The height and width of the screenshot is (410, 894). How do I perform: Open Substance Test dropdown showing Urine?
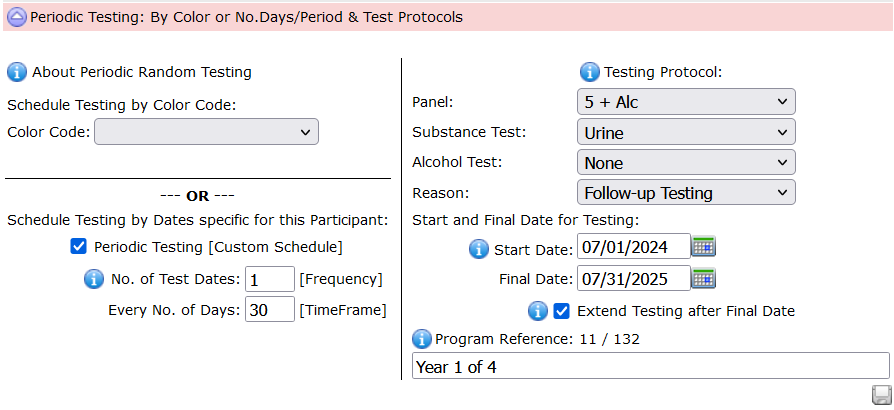(x=686, y=132)
